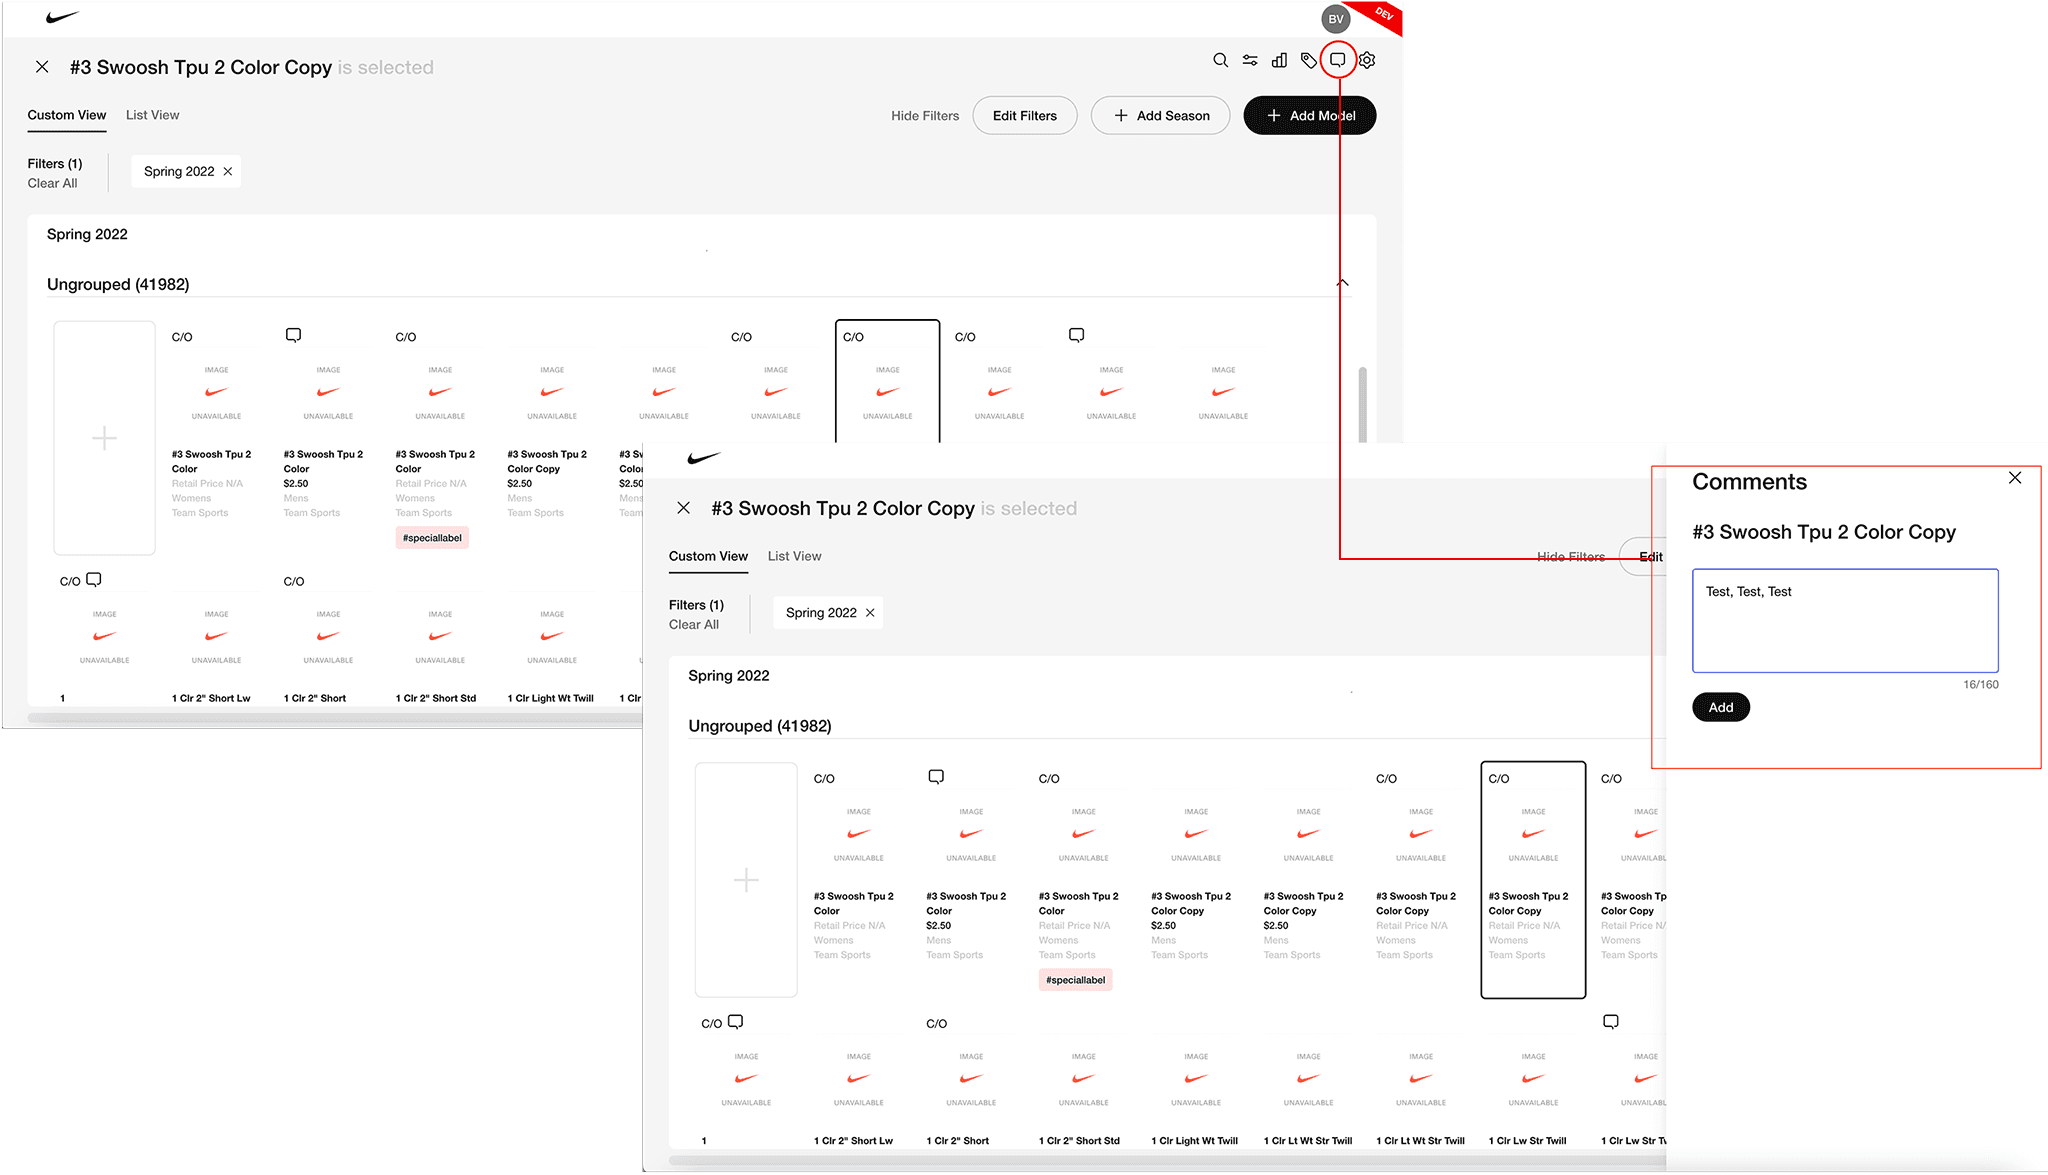Click Add button in Comments panel
Viewport: 2048px width, 1175px height.
[x=1720, y=707]
